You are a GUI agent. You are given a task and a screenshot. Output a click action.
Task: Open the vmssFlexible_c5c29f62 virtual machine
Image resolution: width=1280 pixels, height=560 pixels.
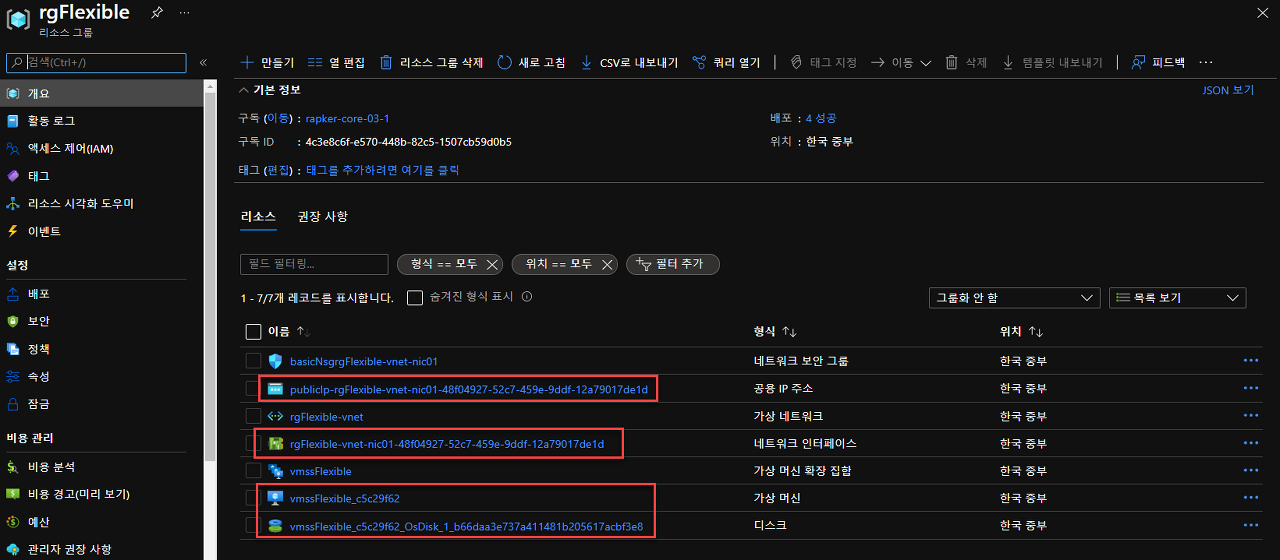344,498
